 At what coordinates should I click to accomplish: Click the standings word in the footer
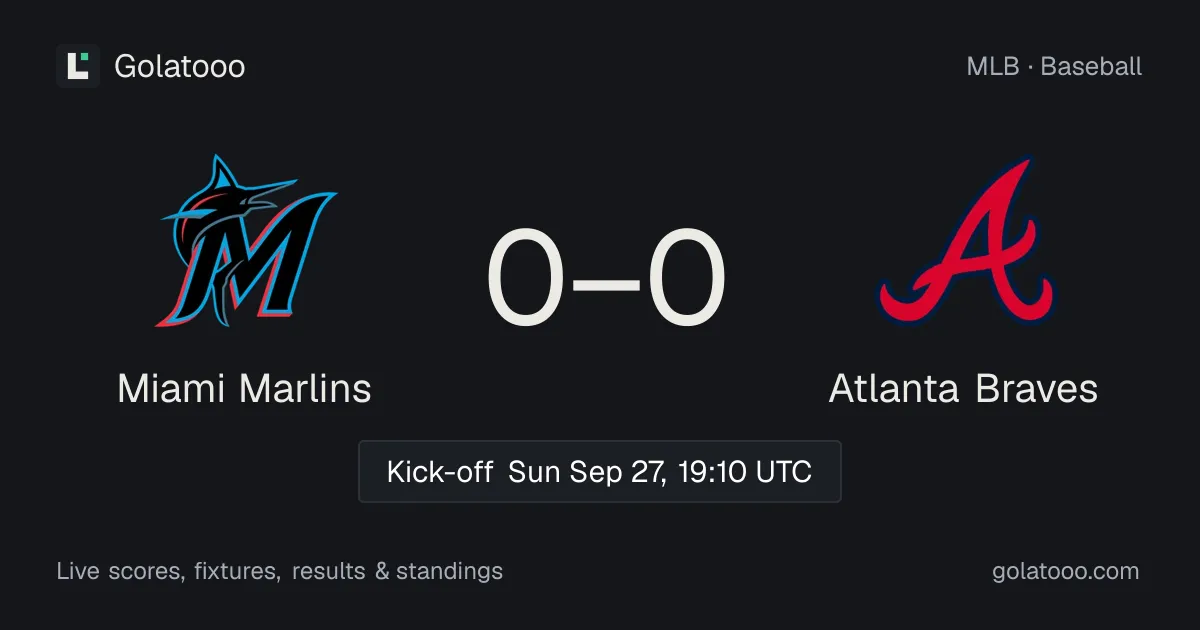pos(450,572)
